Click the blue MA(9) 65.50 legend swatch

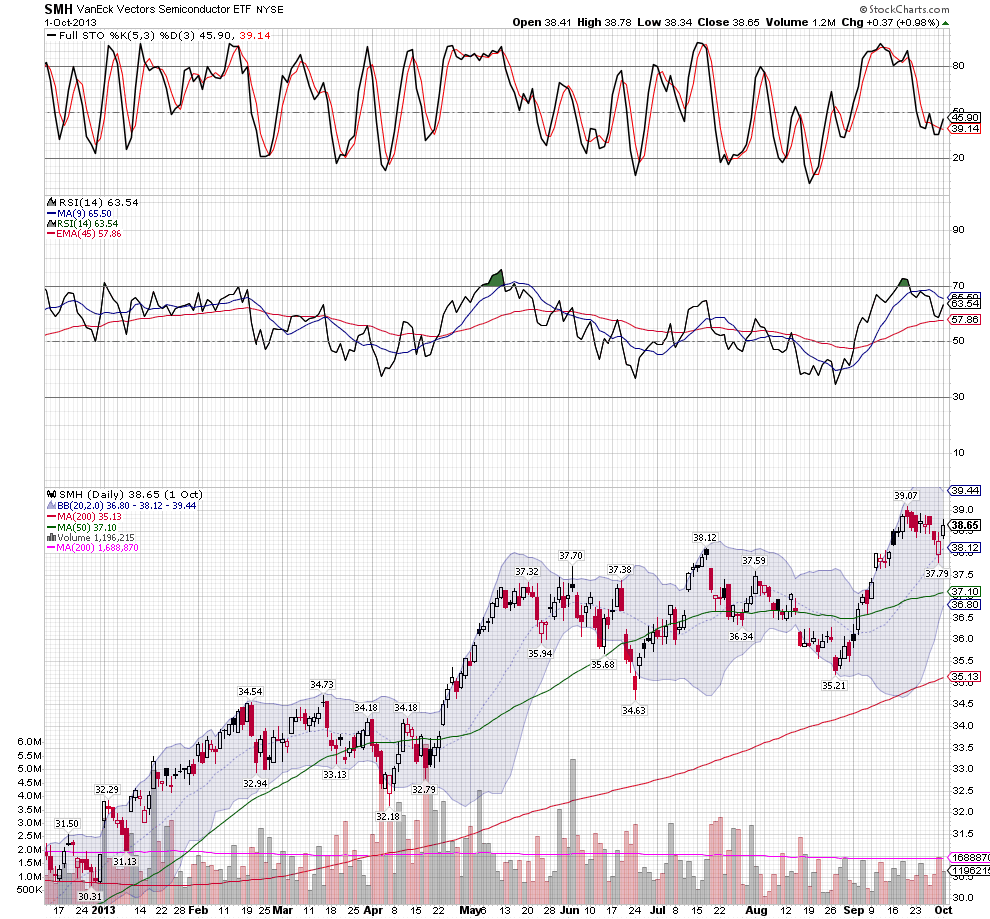[50, 213]
